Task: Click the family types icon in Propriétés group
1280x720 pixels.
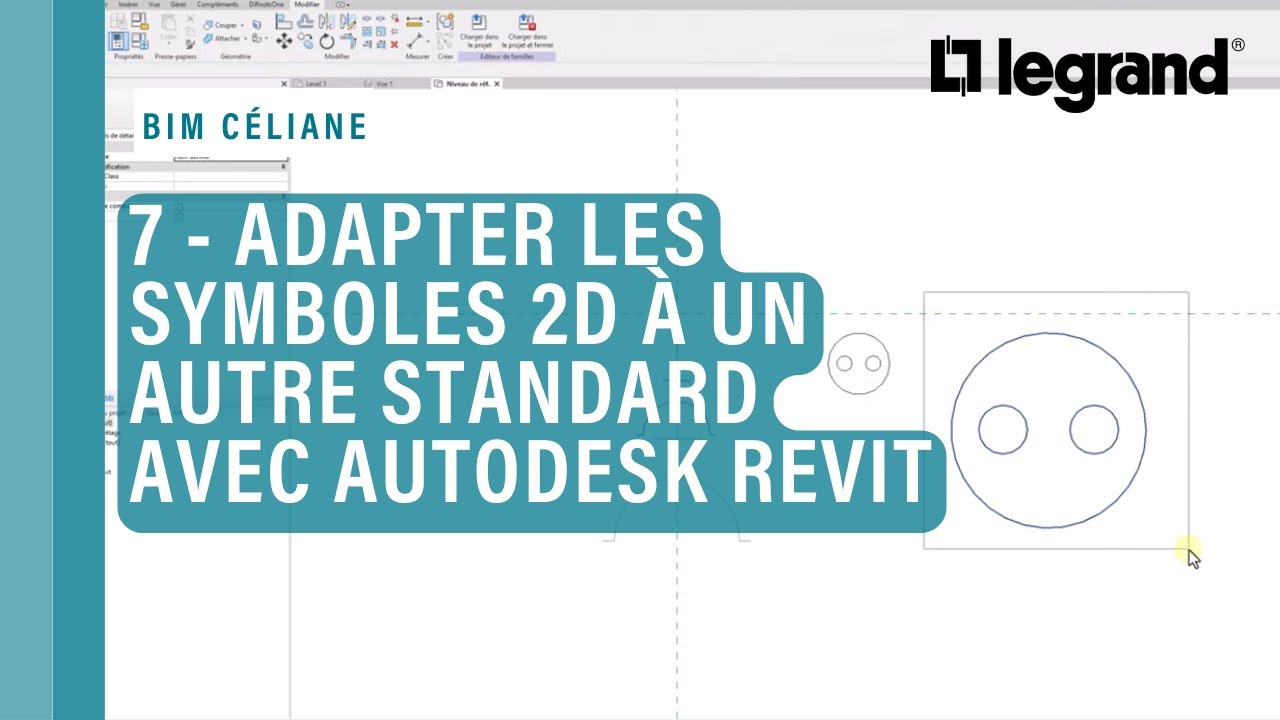Action: pyautogui.click(x=140, y=40)
